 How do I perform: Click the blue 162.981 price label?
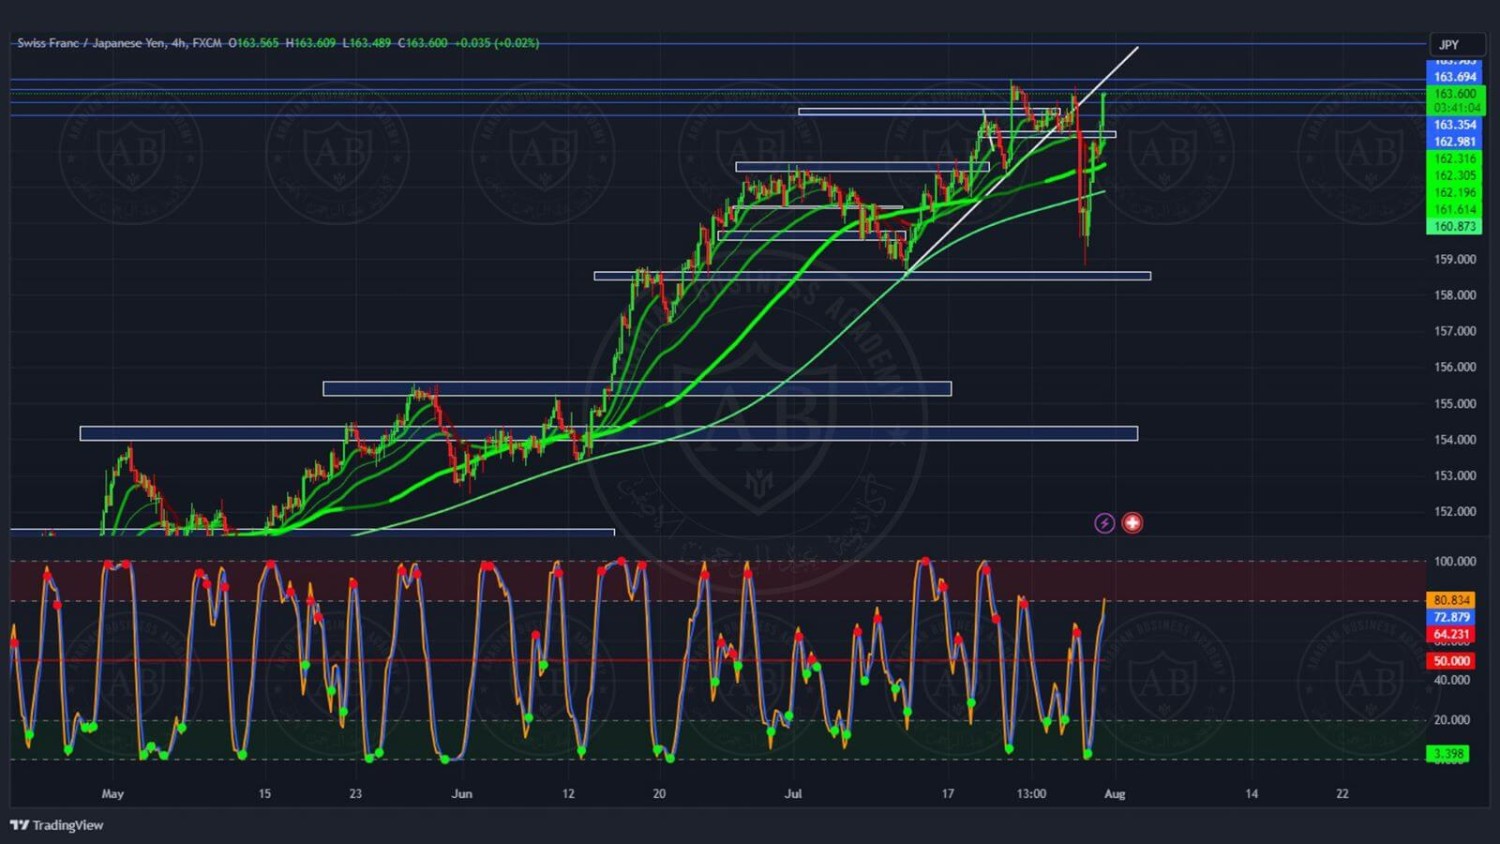(1455, 142)
